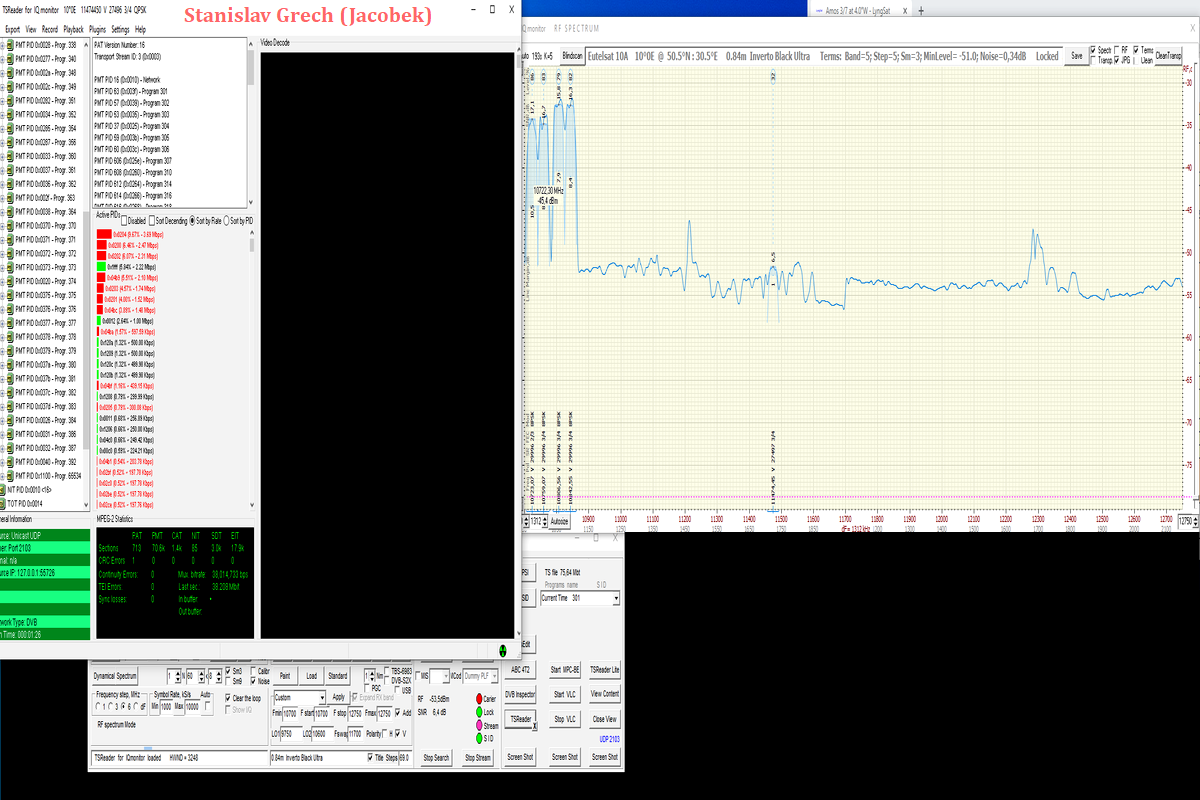
Task: Open the Current Time program dropdown
Action: 615,598
